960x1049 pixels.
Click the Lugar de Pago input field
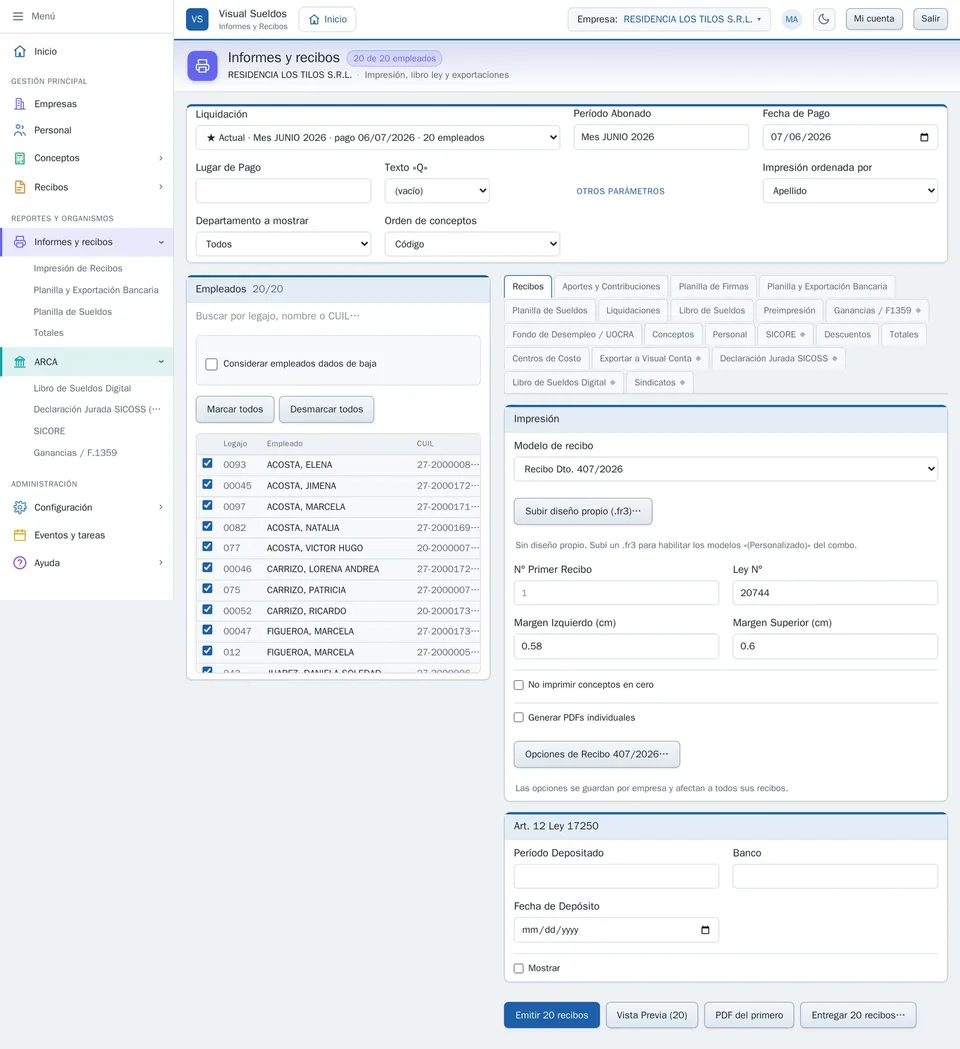click(283, 191)
